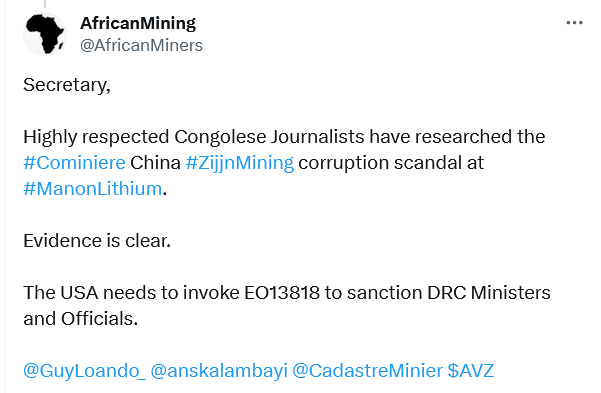Click the "Secretary," opening line
Viewport: 601px width, 393px height.
67,85
